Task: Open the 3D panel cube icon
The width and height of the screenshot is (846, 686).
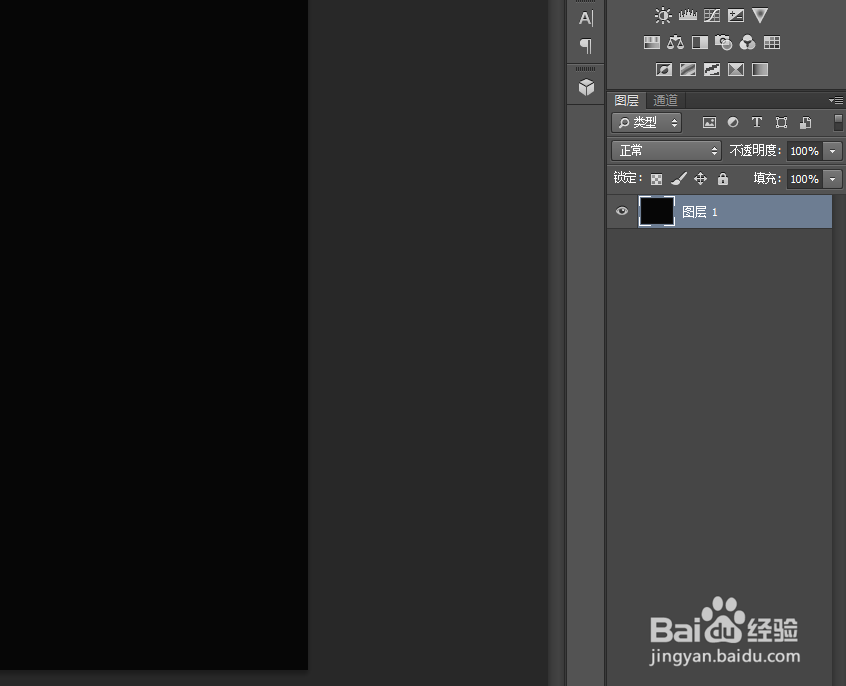Action: 586,87
